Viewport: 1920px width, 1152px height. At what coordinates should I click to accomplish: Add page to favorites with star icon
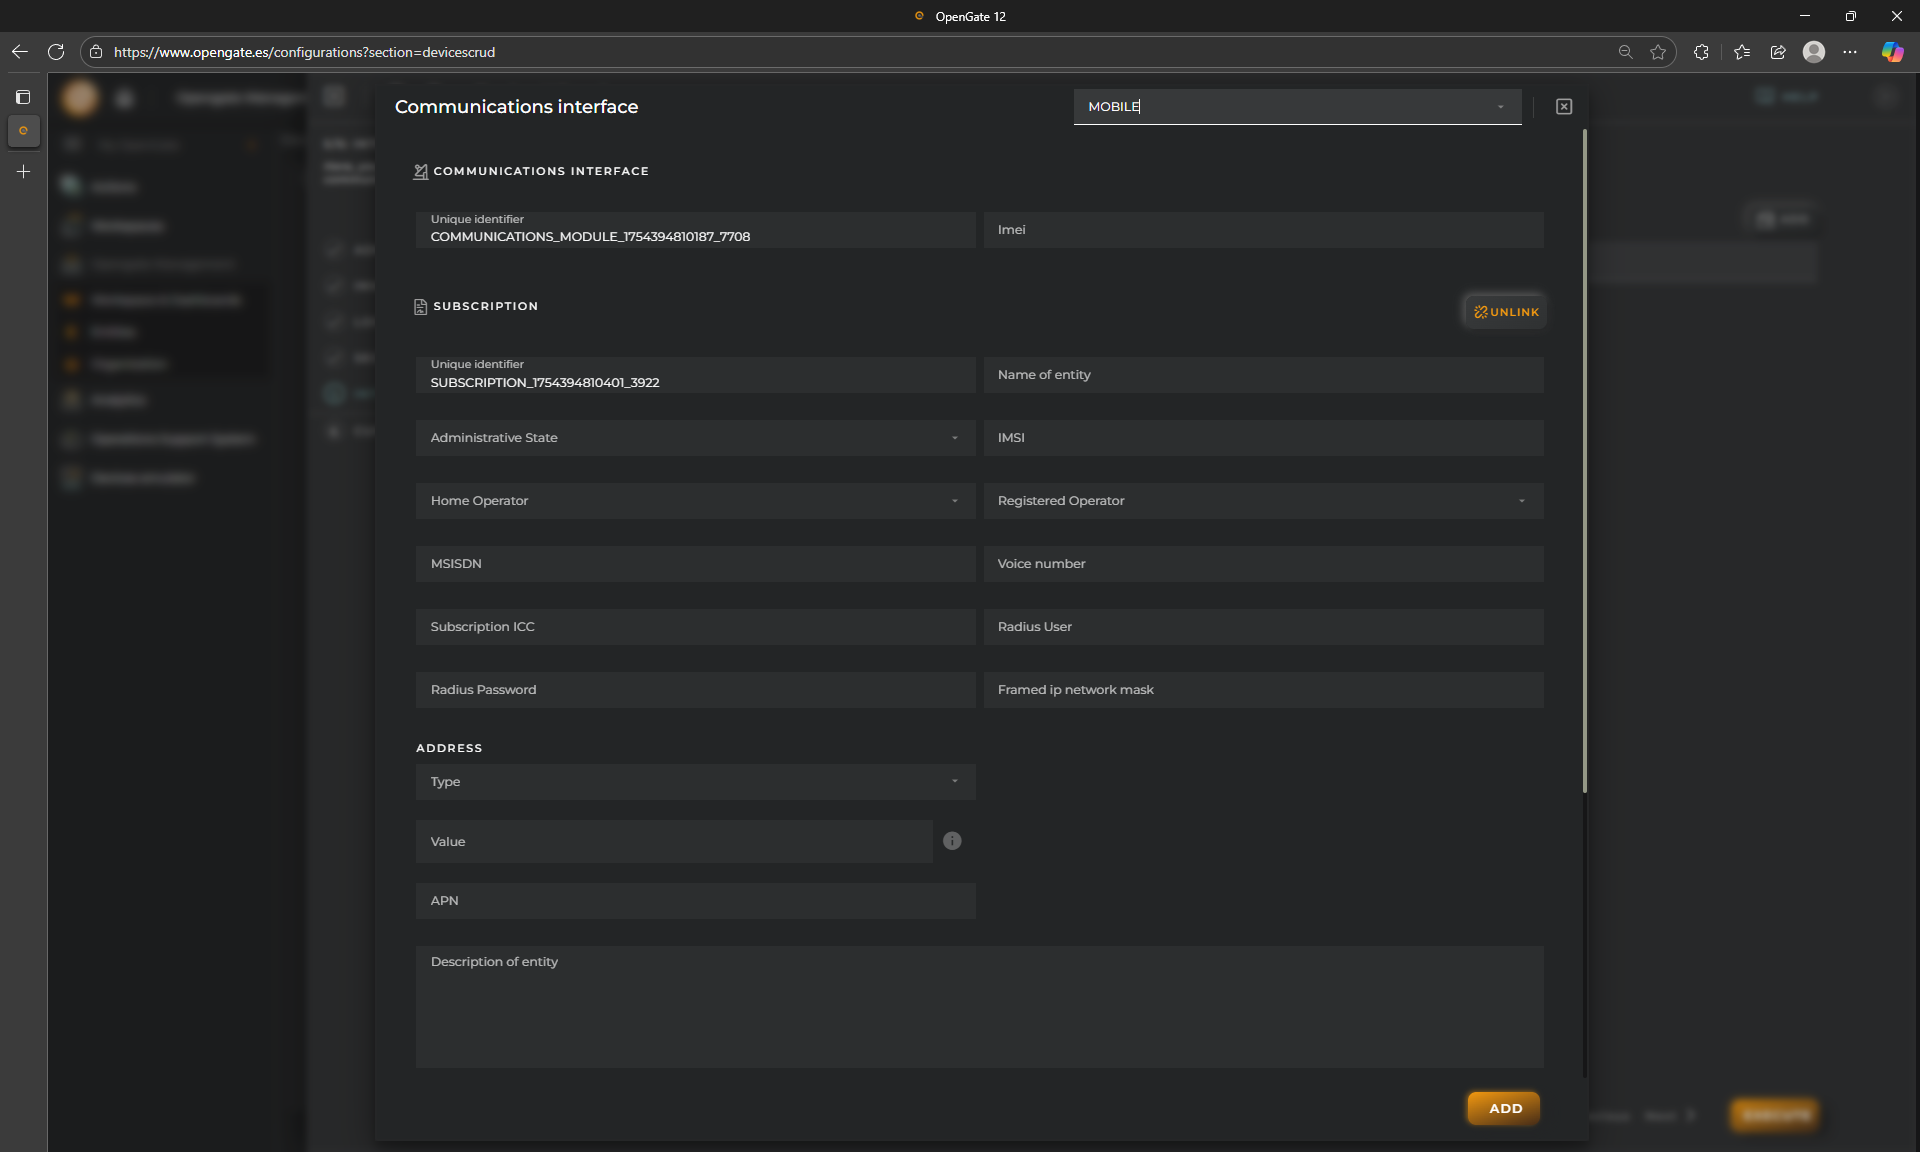click(x=1658, y=52)
